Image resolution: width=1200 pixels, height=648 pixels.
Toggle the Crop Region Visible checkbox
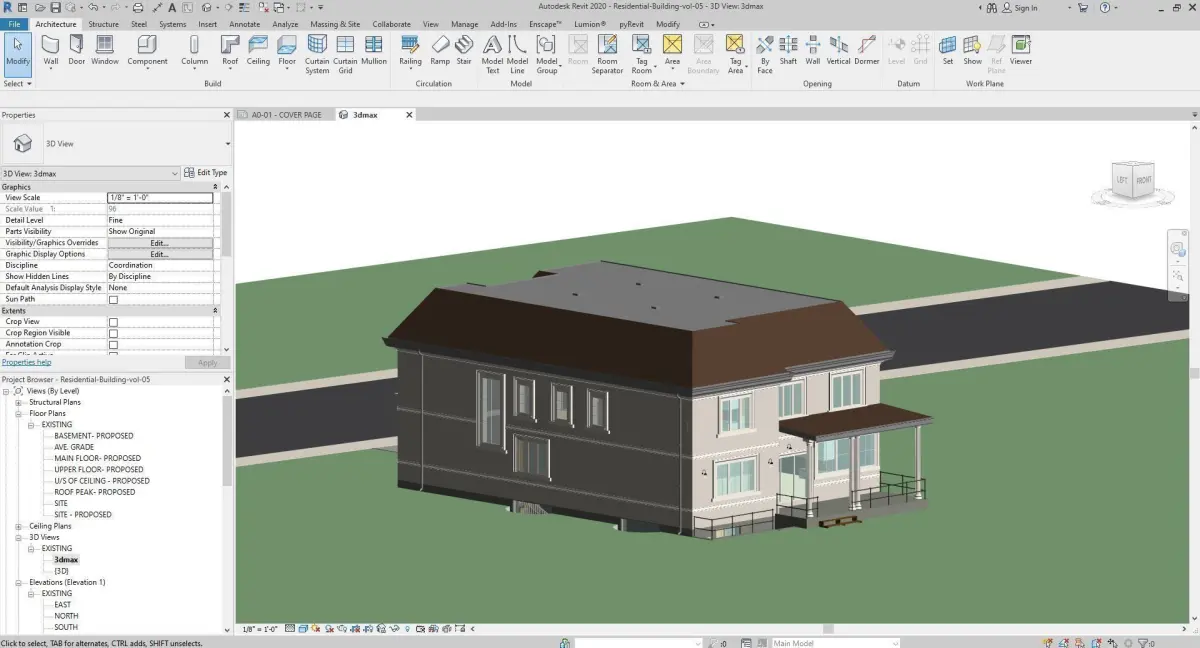coord(113,333)
